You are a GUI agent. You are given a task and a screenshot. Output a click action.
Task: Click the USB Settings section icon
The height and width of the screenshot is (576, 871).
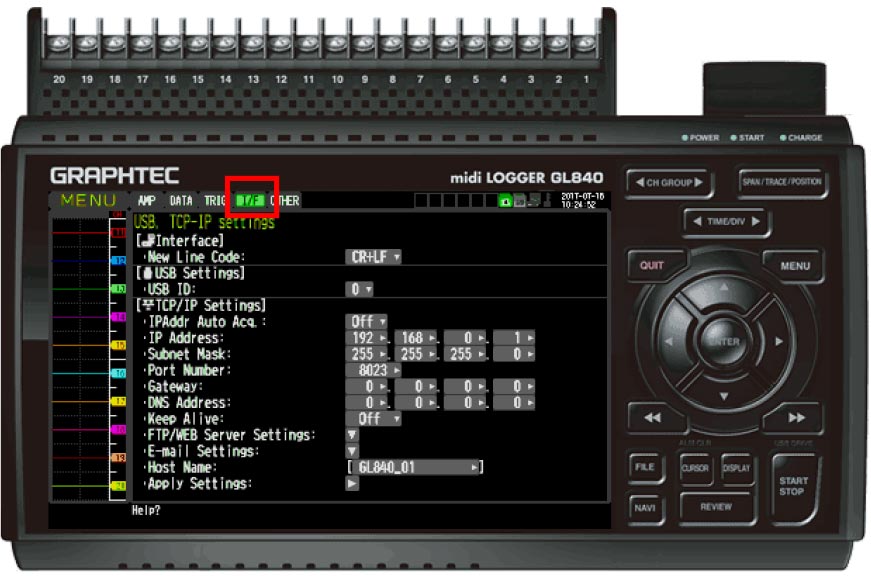click(x=147, y=273)
